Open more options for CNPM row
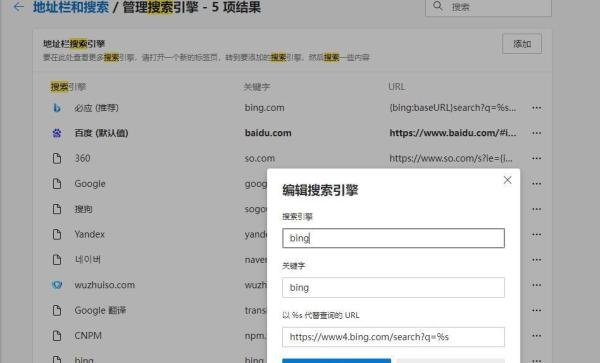This screenshot has width=600, height=363. pos(536,335)
